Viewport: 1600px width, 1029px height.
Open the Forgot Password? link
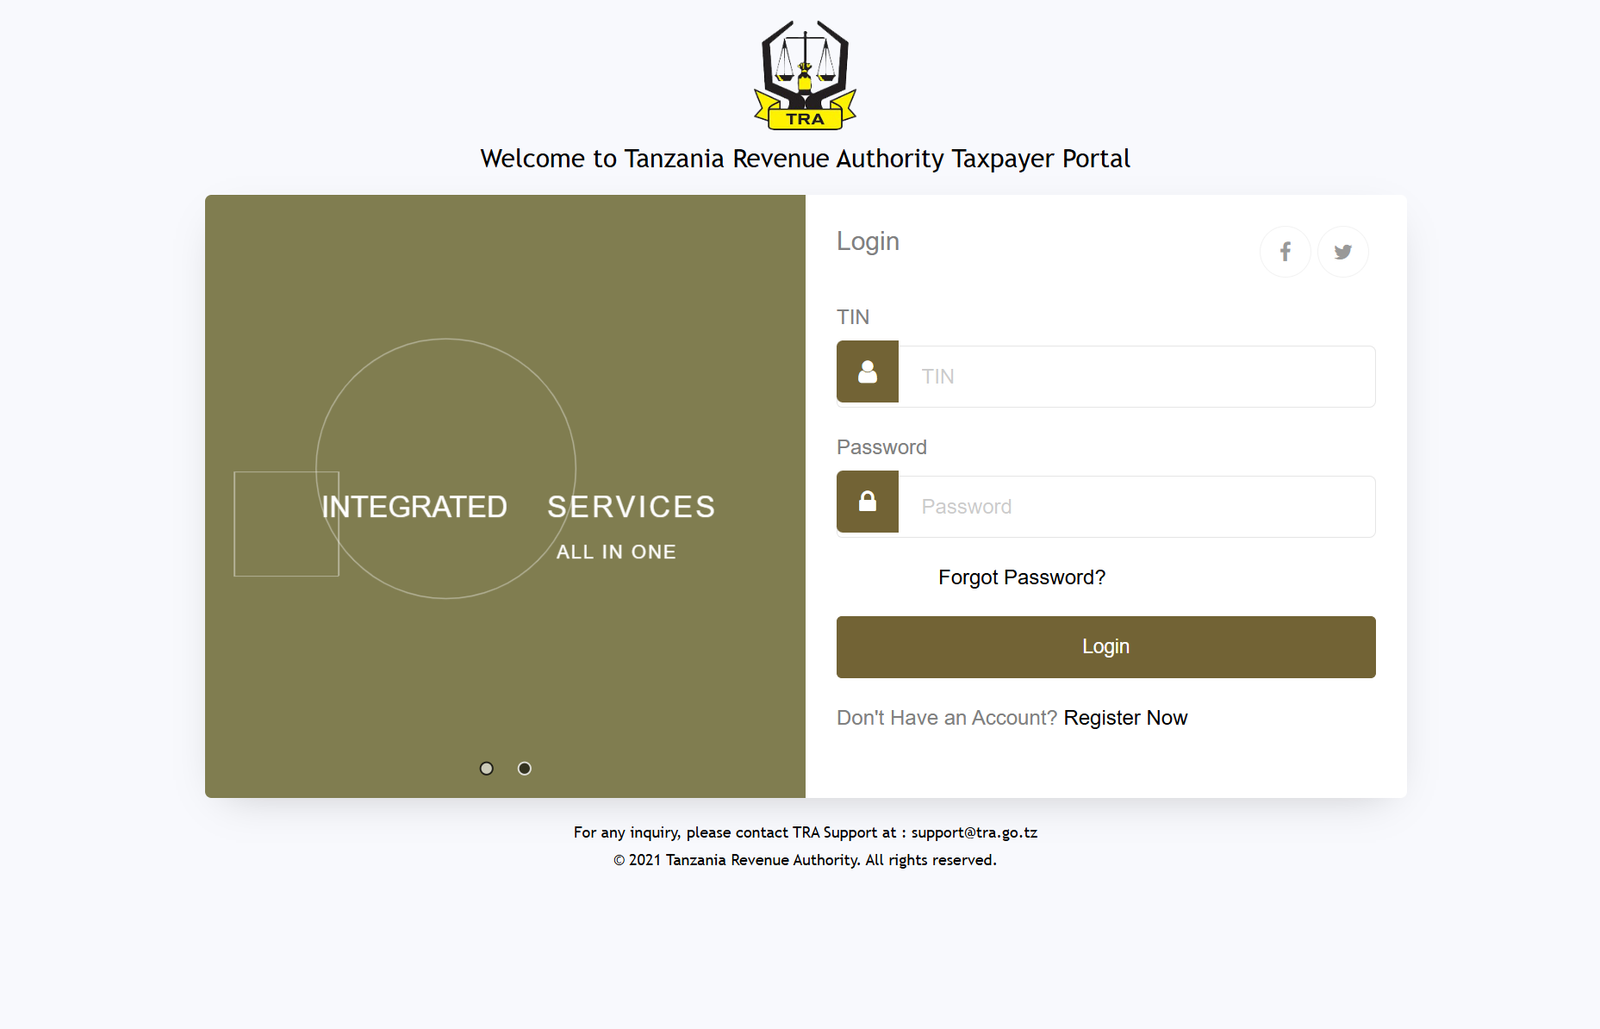tap(1021, 578)
